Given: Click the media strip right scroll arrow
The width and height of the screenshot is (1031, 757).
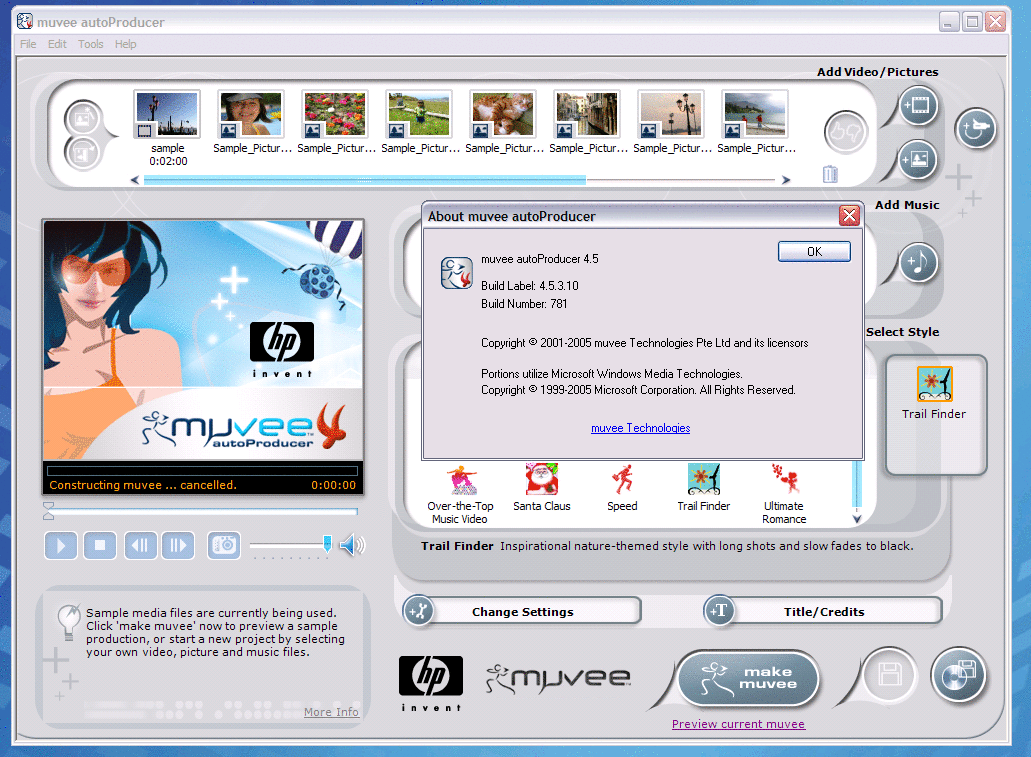Looking at the screenshot, I should click(786, 180).
